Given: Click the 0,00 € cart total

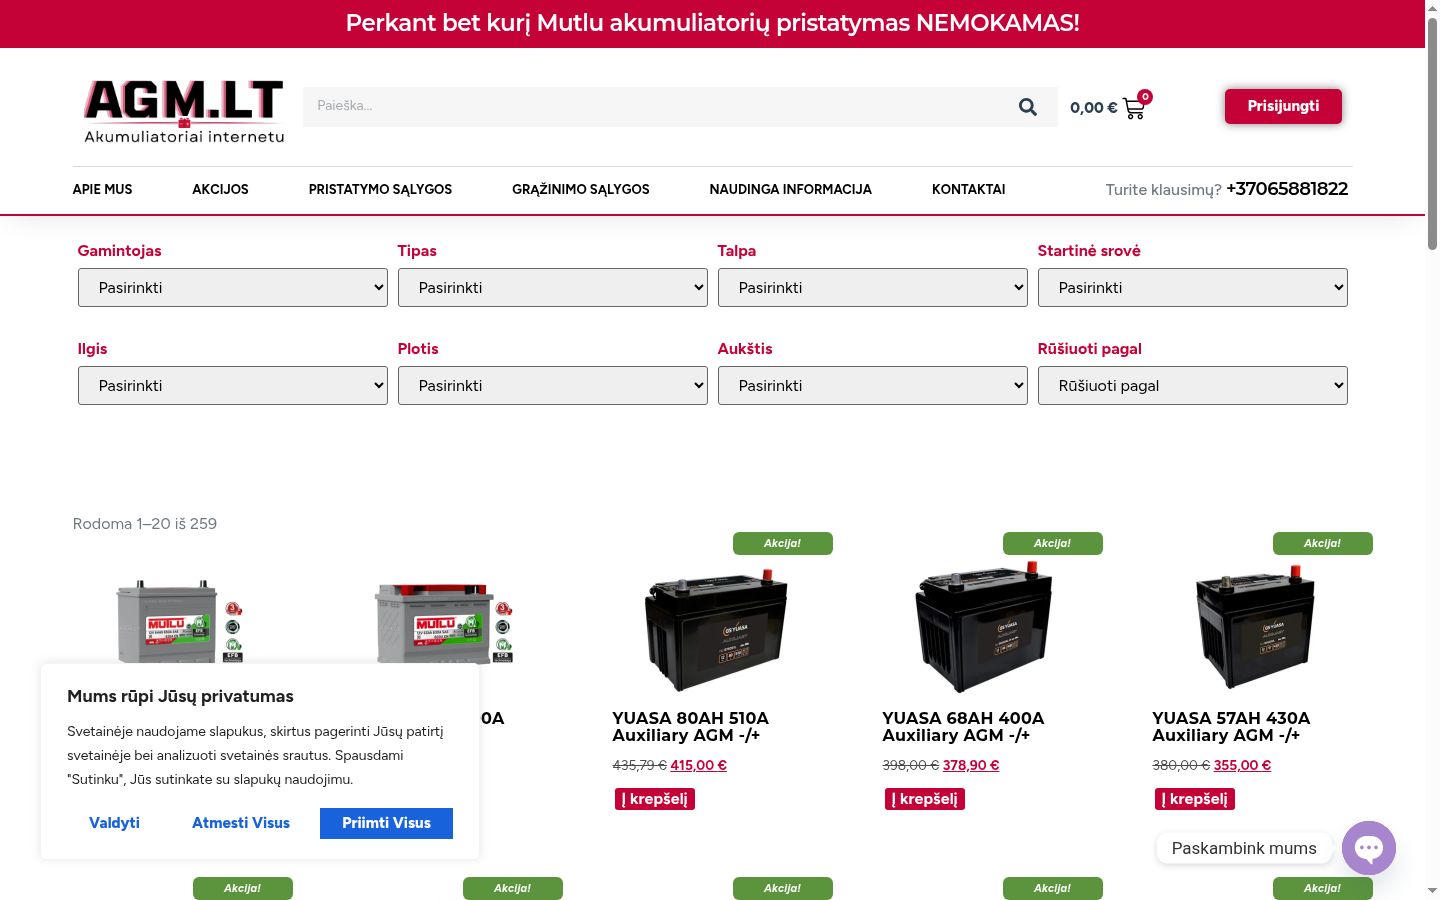Looking at the screenshot, I should 1093,108.
